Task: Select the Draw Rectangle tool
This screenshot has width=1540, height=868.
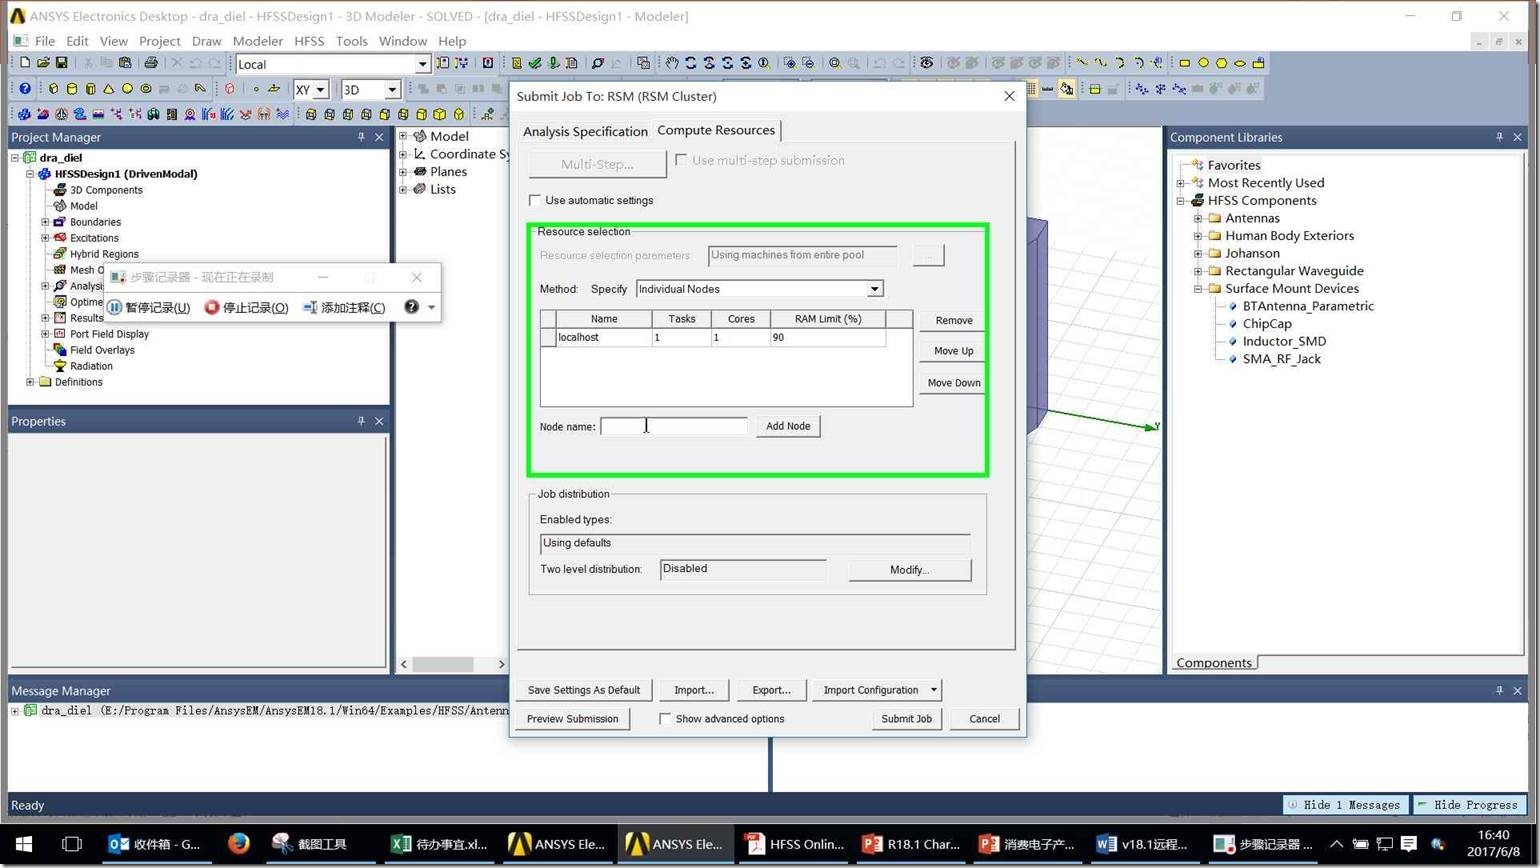Action: click(1184, 63)
